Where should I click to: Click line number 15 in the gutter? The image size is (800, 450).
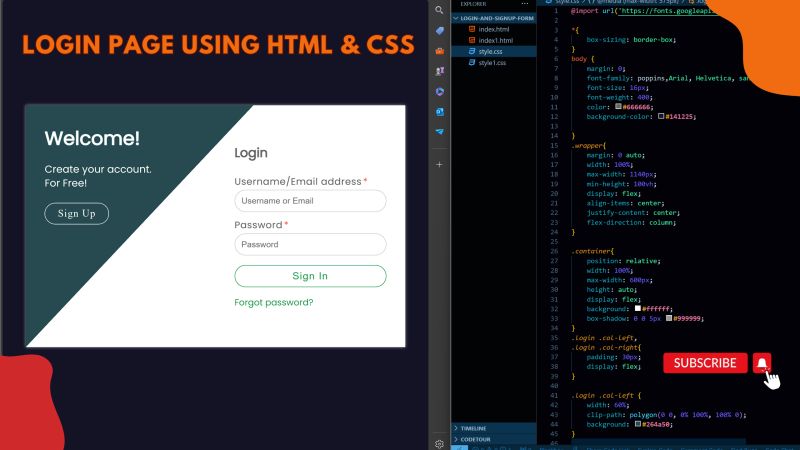(x=554, y=146)
